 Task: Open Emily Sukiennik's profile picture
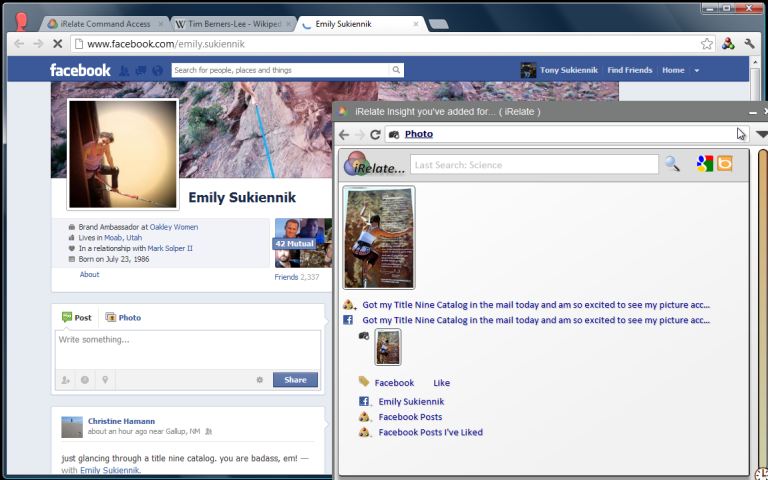(123, 154)
